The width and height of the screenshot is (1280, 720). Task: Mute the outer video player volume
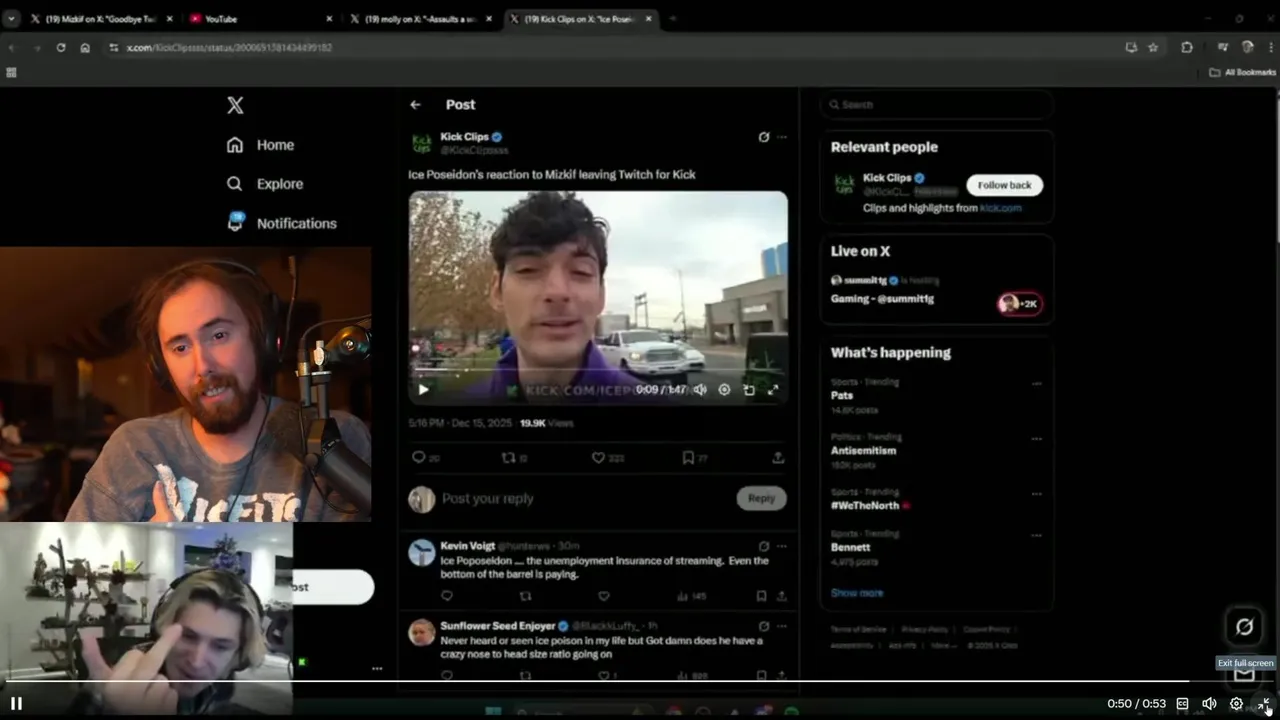point(1209,704)
